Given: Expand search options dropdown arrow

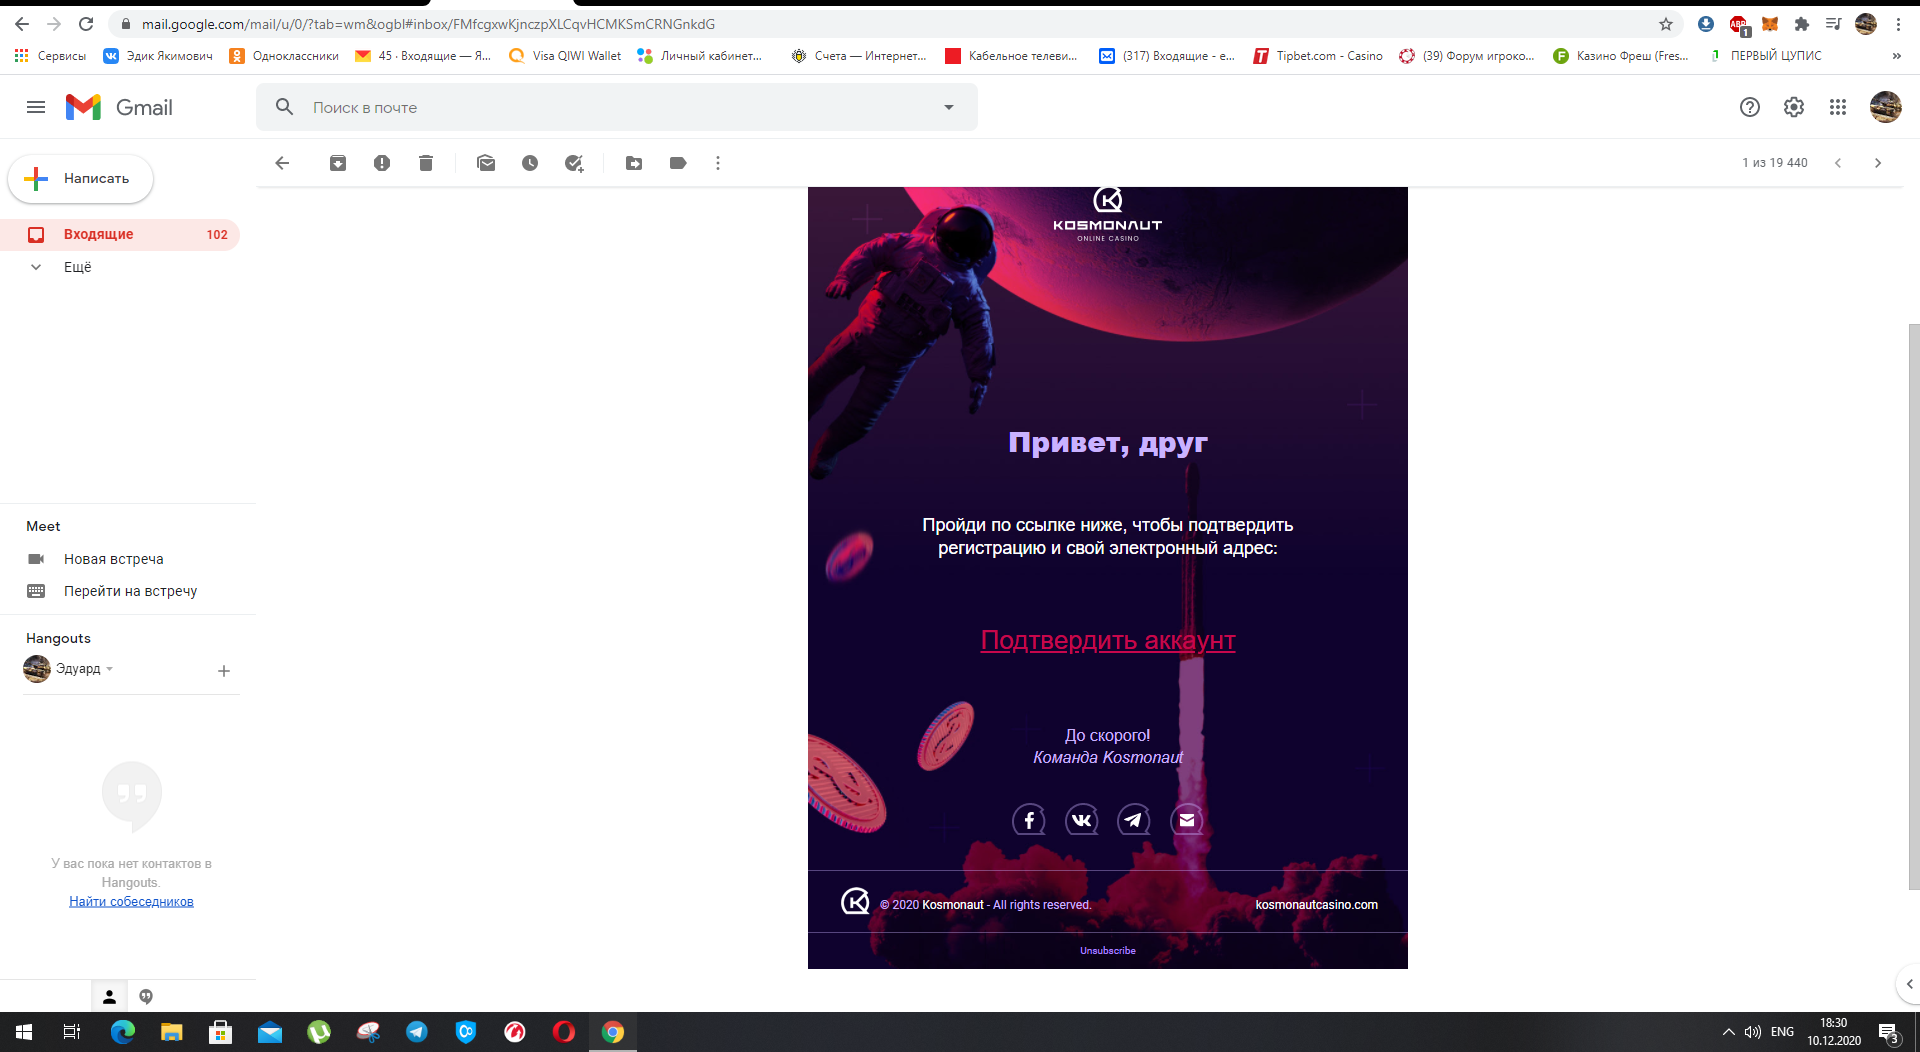Looking at the screenshot, I should pyautogui.click(x=949, y=107).
